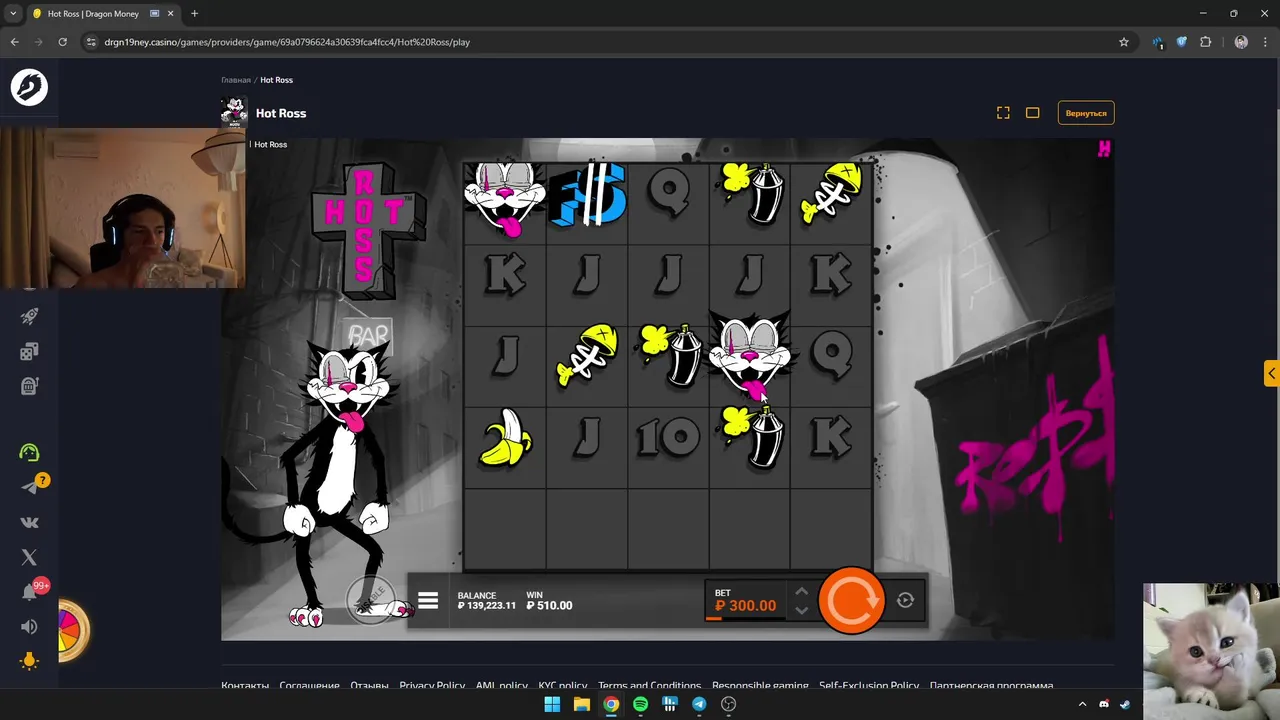1280x720 pixels.
Task: Open the Telegram sidebar icon
Action: (29, 487)
